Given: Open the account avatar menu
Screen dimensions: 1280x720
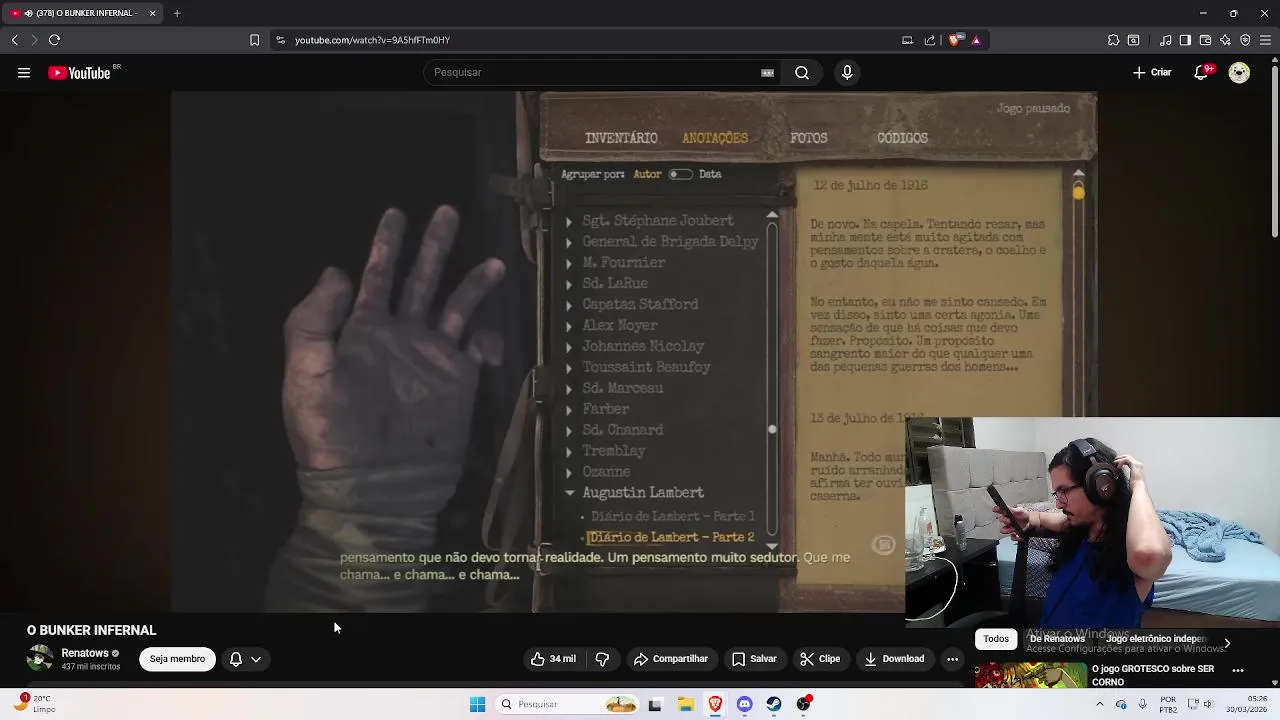Looking at the screenshot, I should pos(1239,72).
